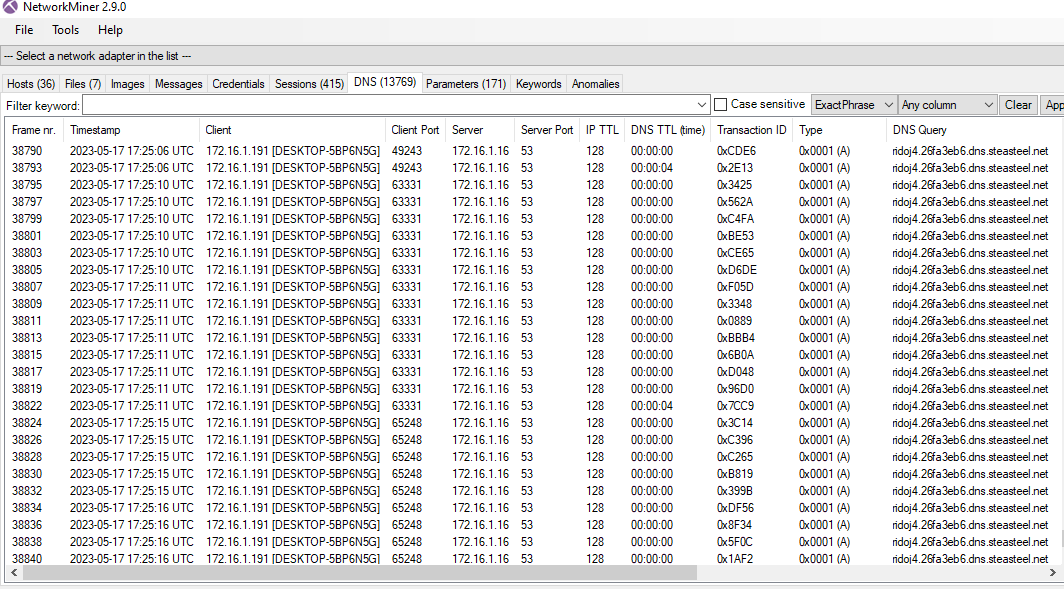Viewport: 1064px width, 589px height.
Task: Click transaction ID 0x3C14 cell
Action: point(734,423)
